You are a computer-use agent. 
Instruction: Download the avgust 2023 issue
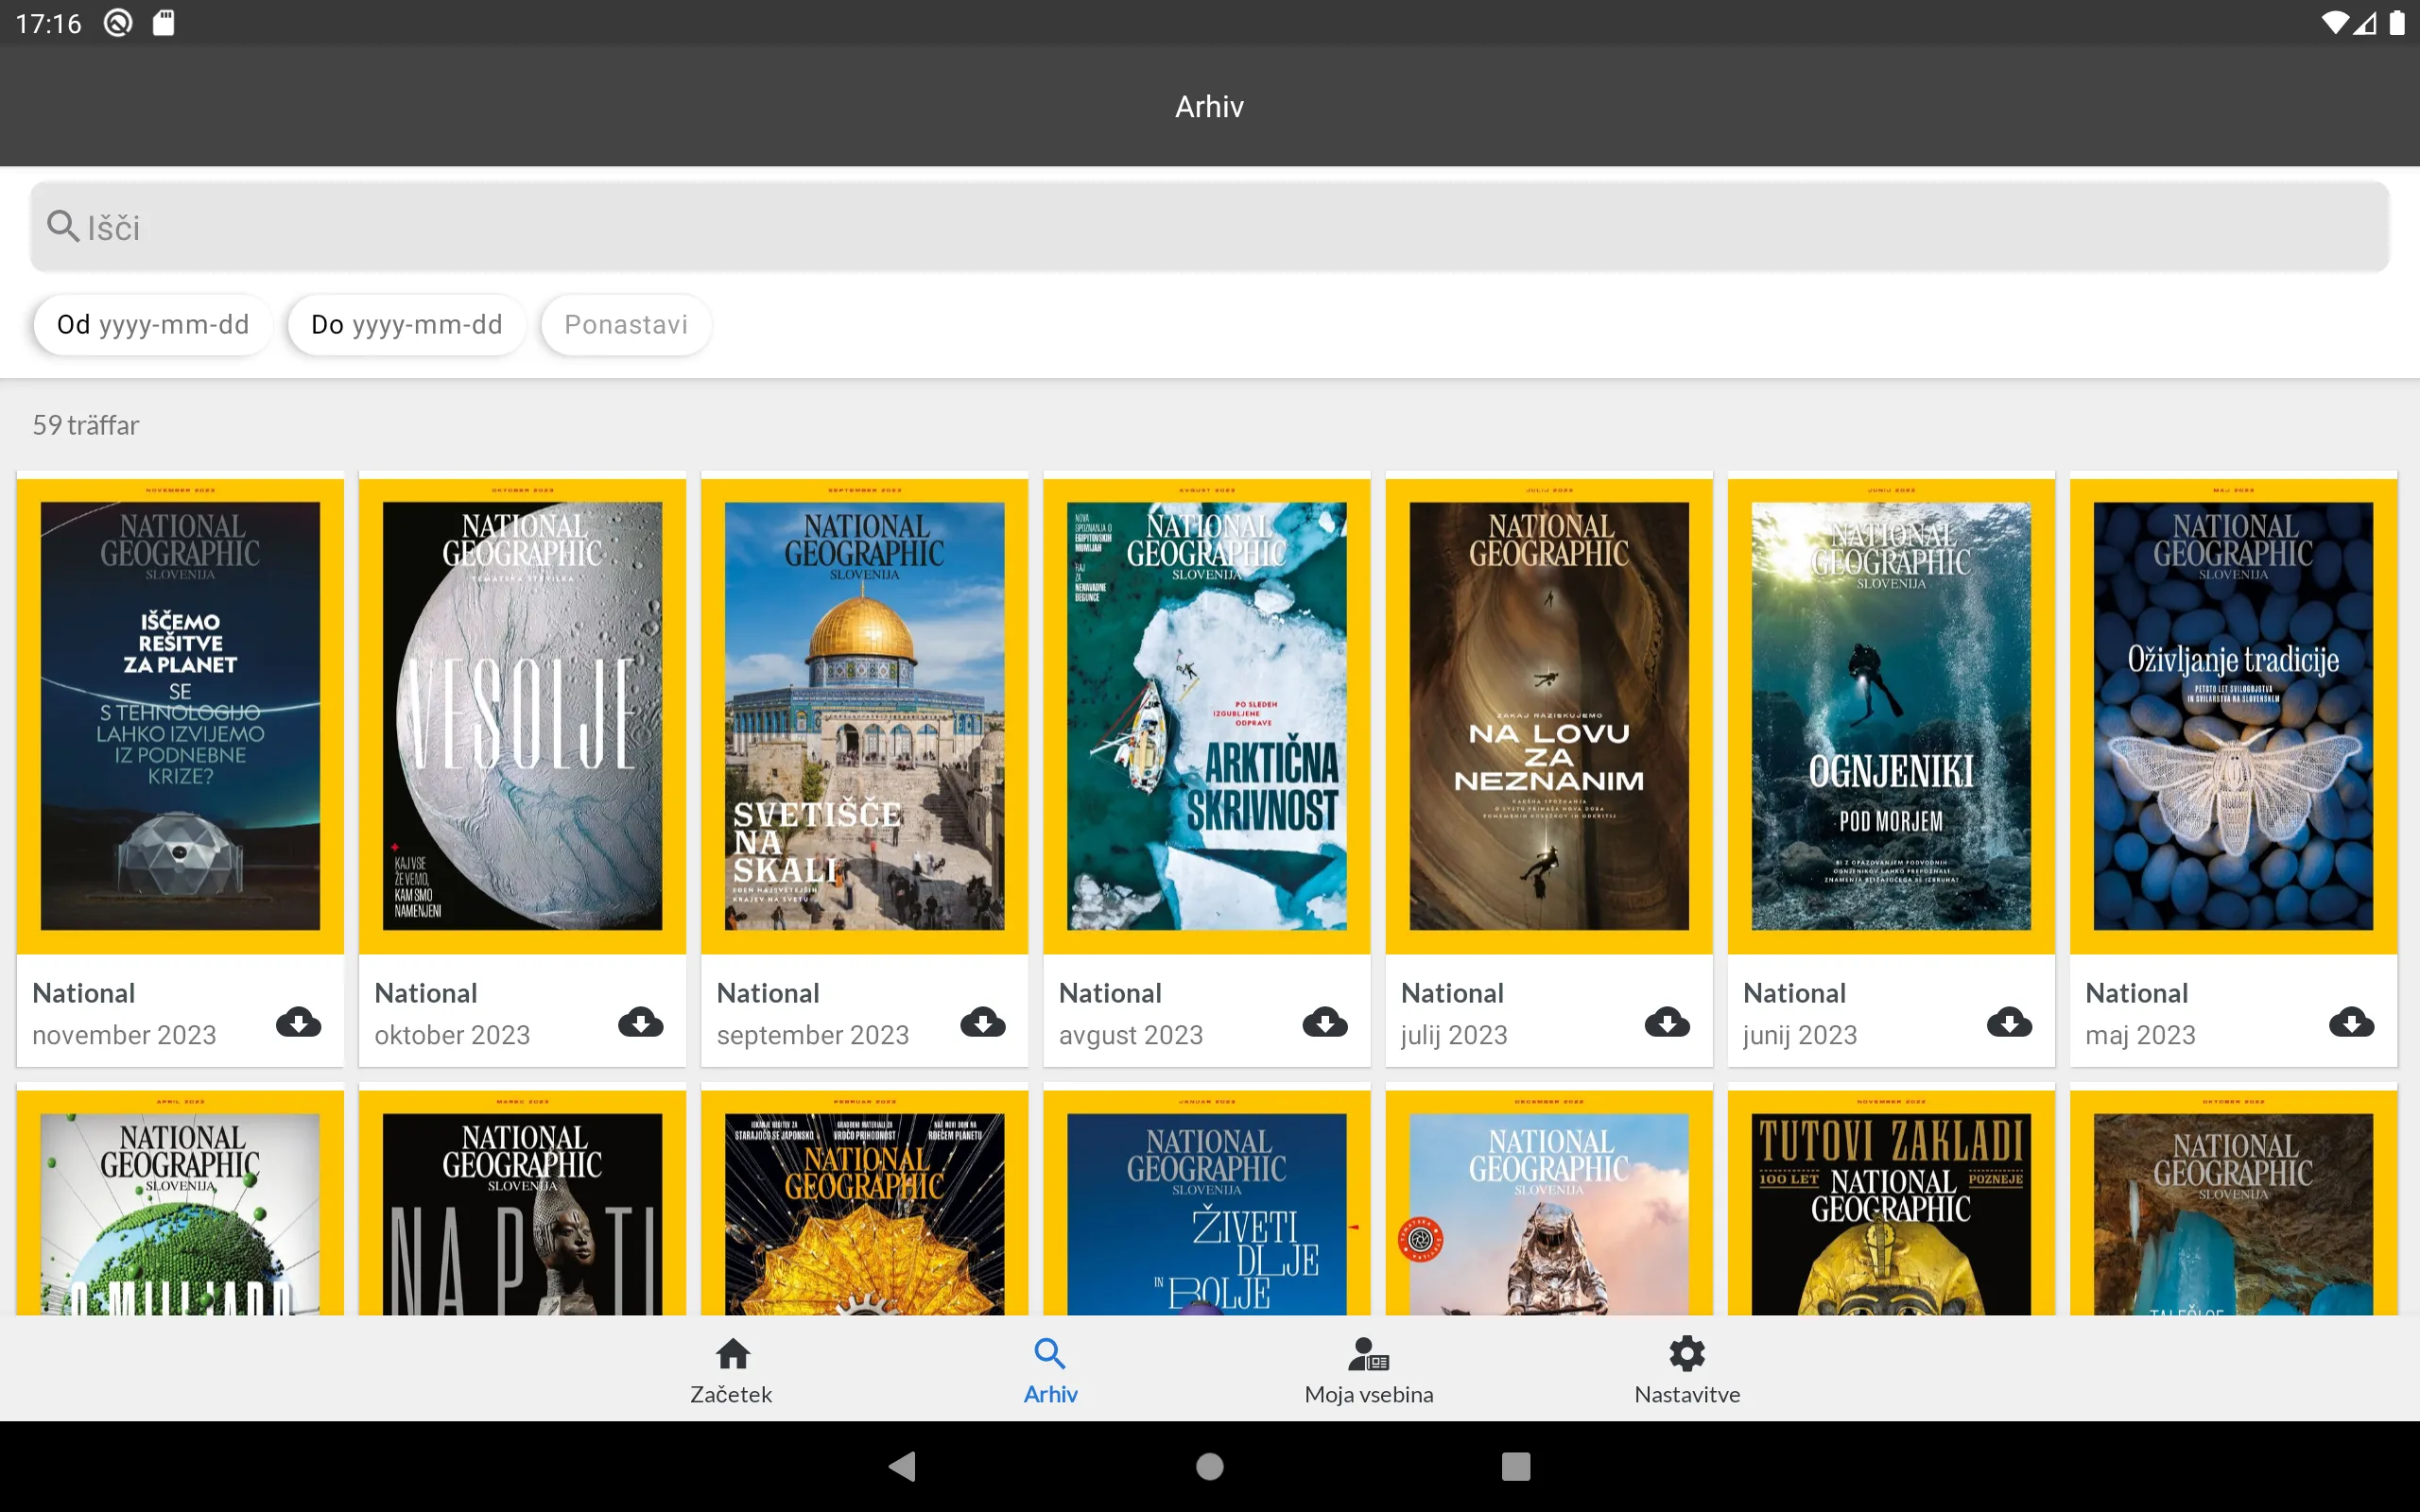pyautogui.click(x=1325, y=1022)
